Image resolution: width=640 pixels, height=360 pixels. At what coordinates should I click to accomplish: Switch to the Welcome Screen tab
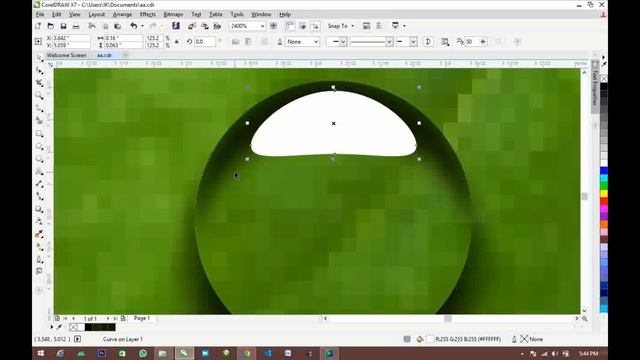(67, 55)
